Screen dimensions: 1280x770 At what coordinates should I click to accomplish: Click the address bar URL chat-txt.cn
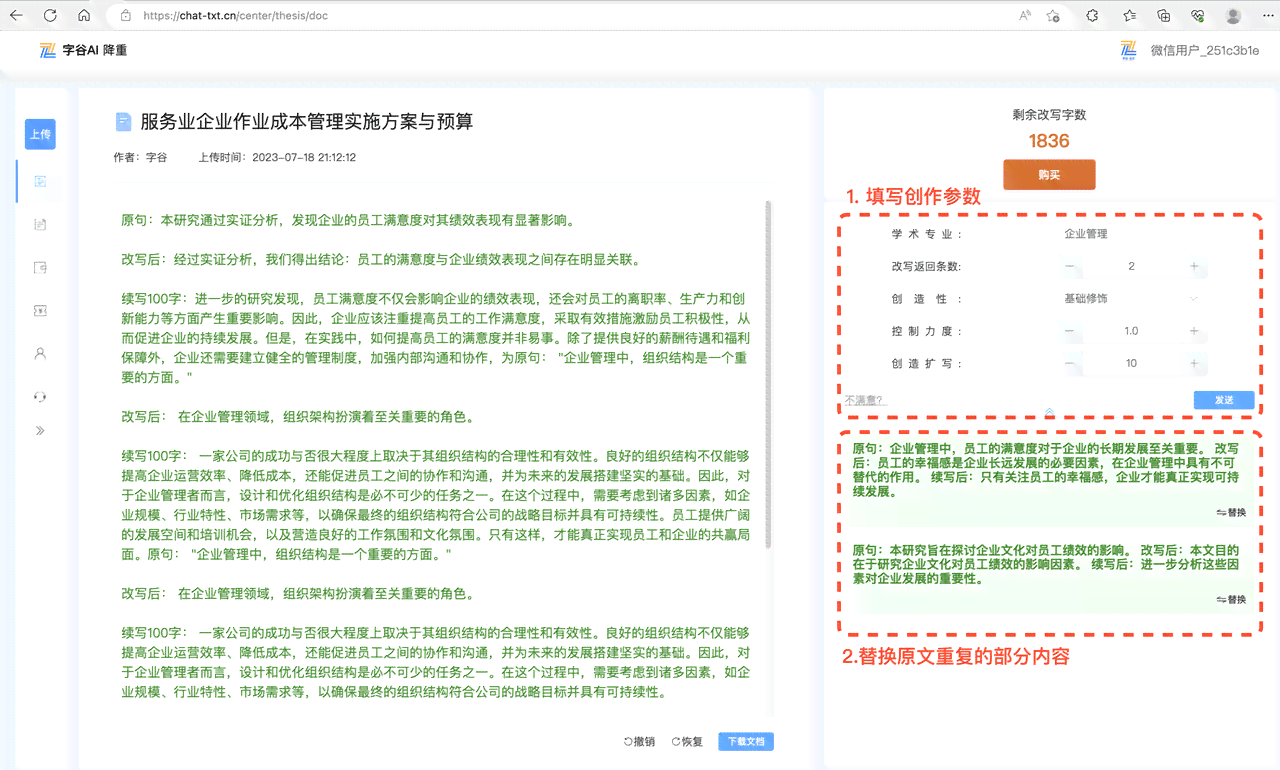coord(235,16)
